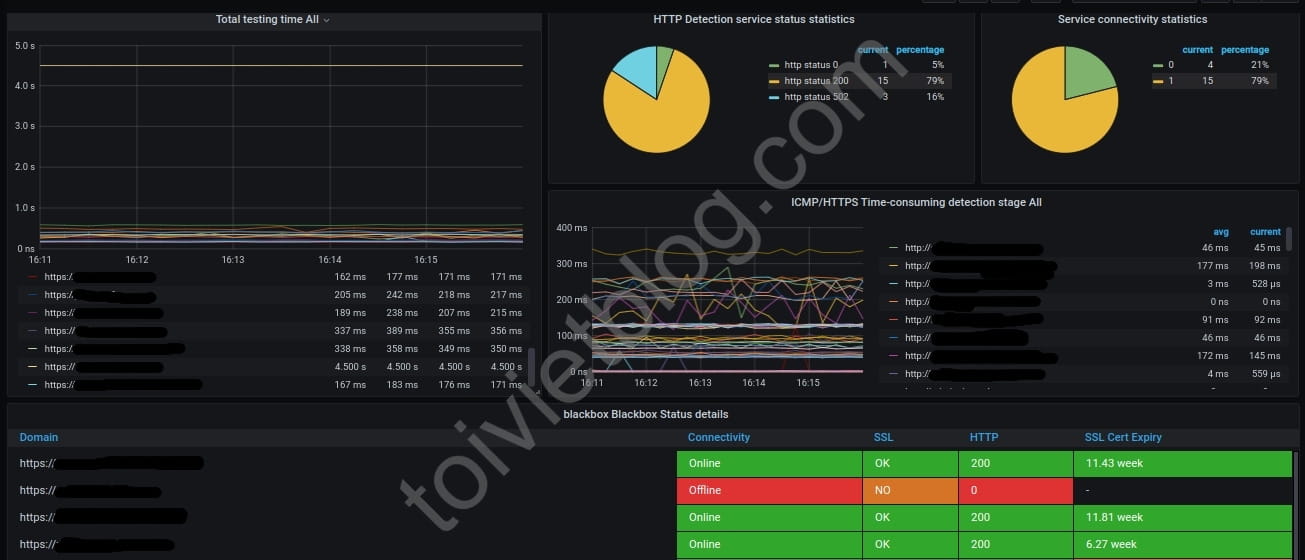This screenshot has height=560, width=1305.
Task: Select ICMP legend row with current 45 ms
Action: point(1083,248)
